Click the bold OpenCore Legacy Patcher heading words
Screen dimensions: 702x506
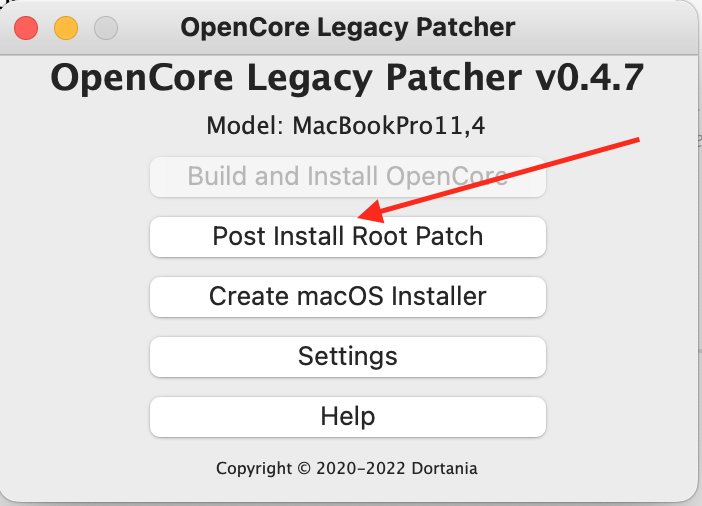click(286, 79)
